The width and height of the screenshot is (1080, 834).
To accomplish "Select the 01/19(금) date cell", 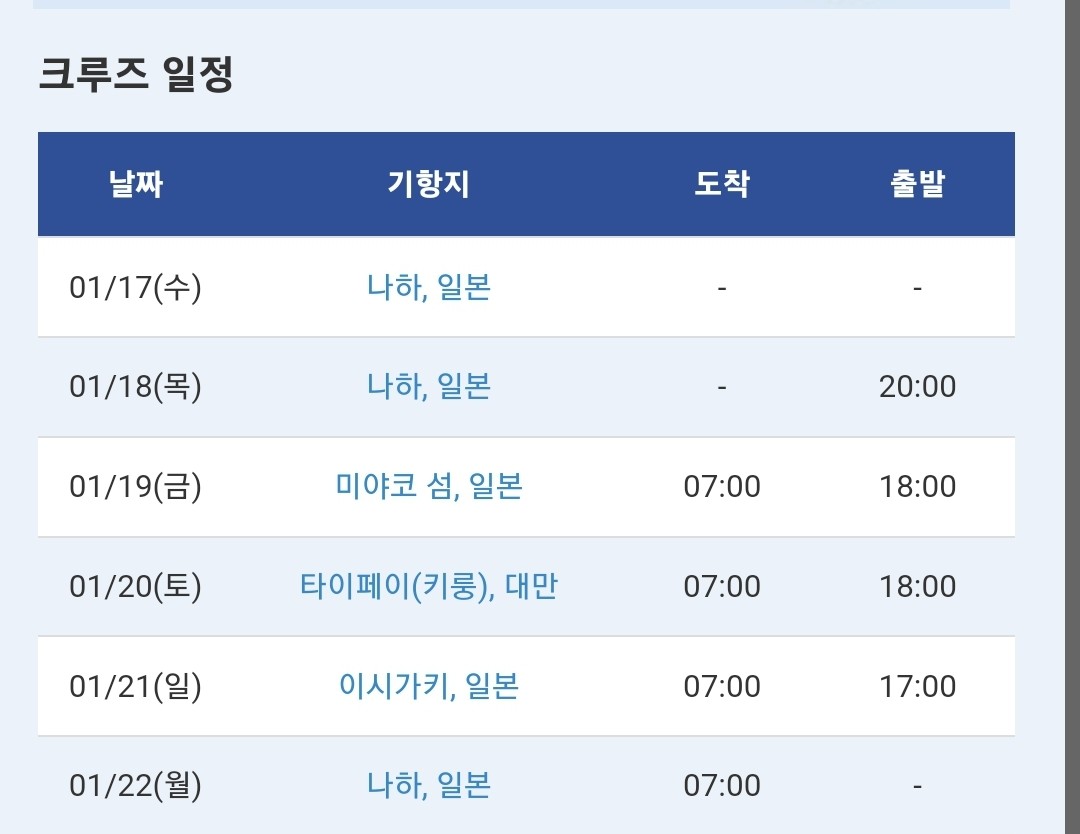I will [x=136, y=486].
